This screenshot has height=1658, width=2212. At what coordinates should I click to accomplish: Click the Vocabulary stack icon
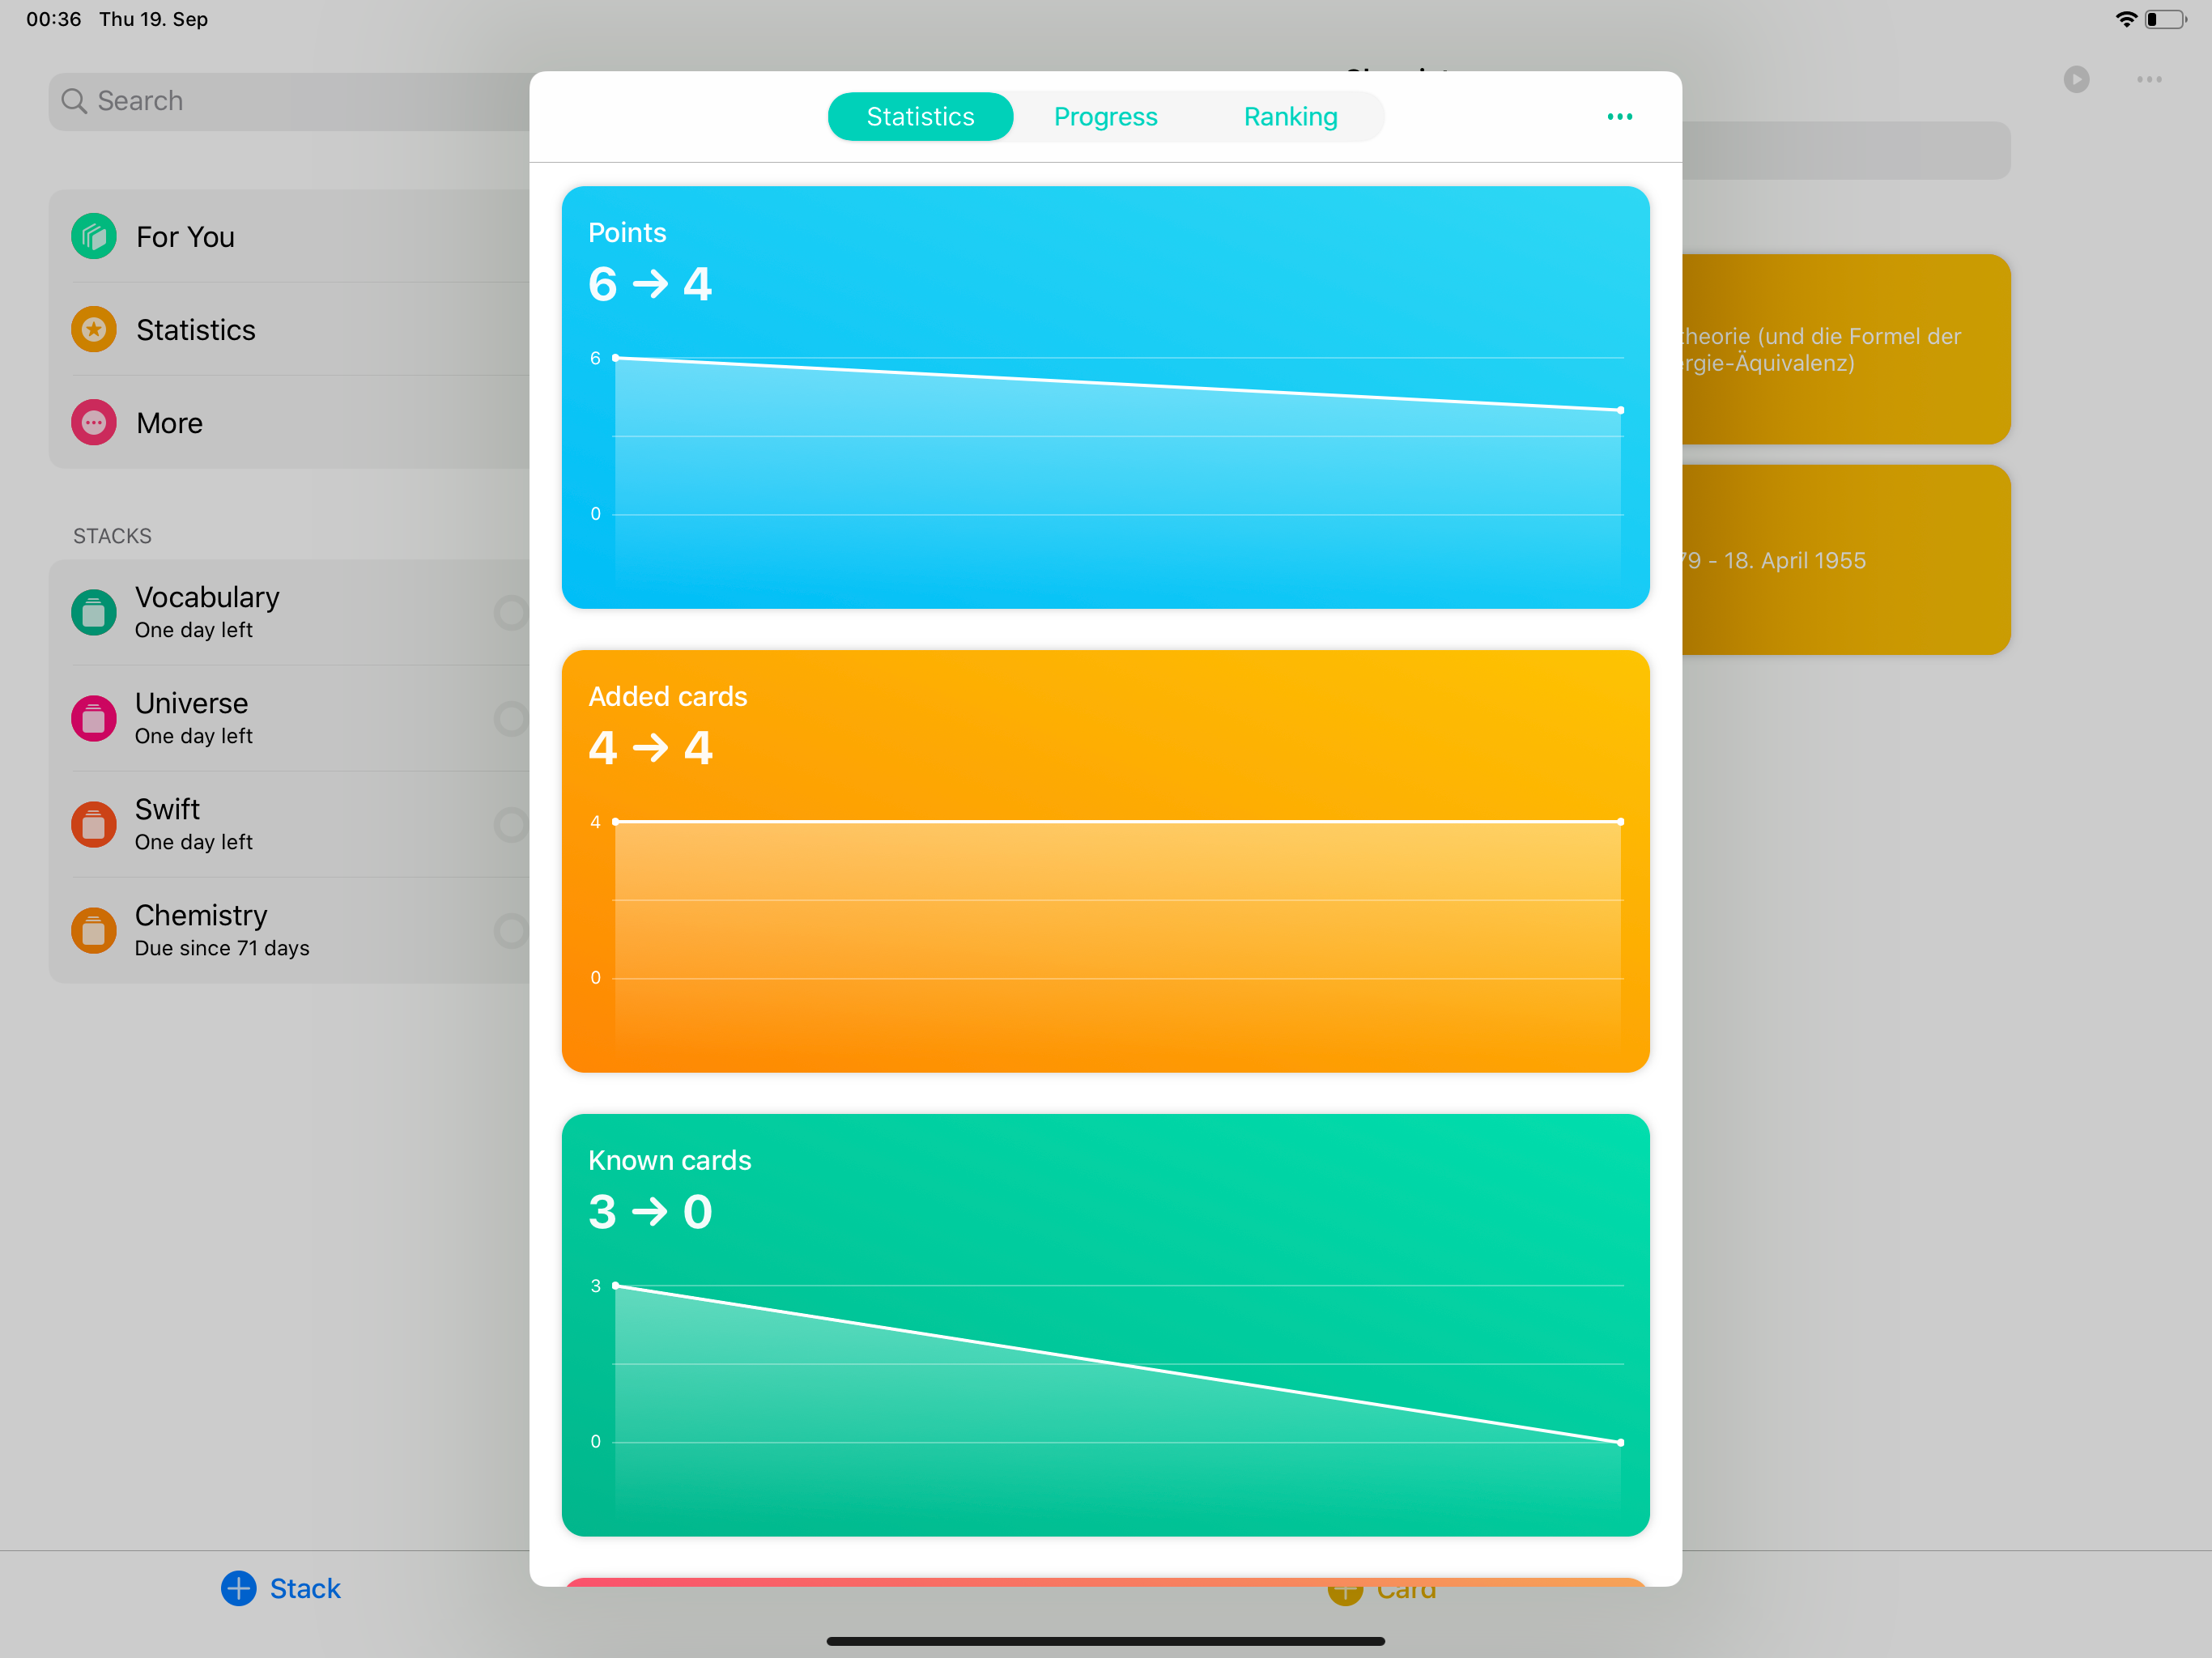pyautogui.click(x=93, y=612)
